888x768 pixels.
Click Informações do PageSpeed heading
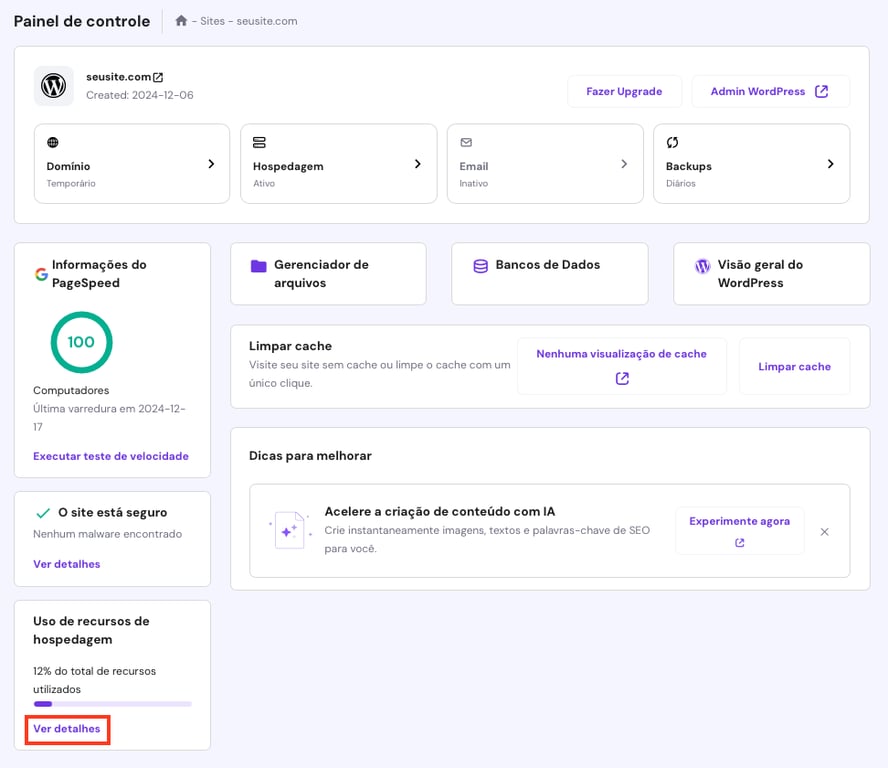coord(99,274)
